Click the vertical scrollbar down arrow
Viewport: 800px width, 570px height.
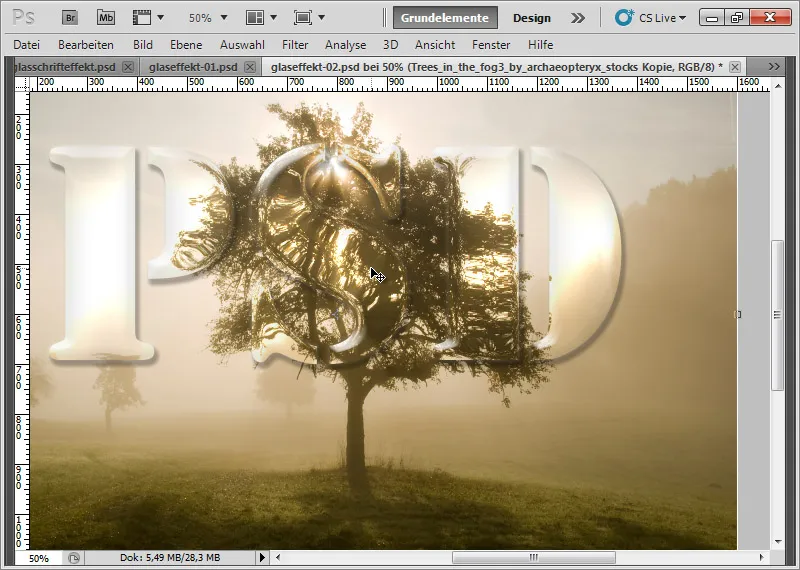coord(778,541)
